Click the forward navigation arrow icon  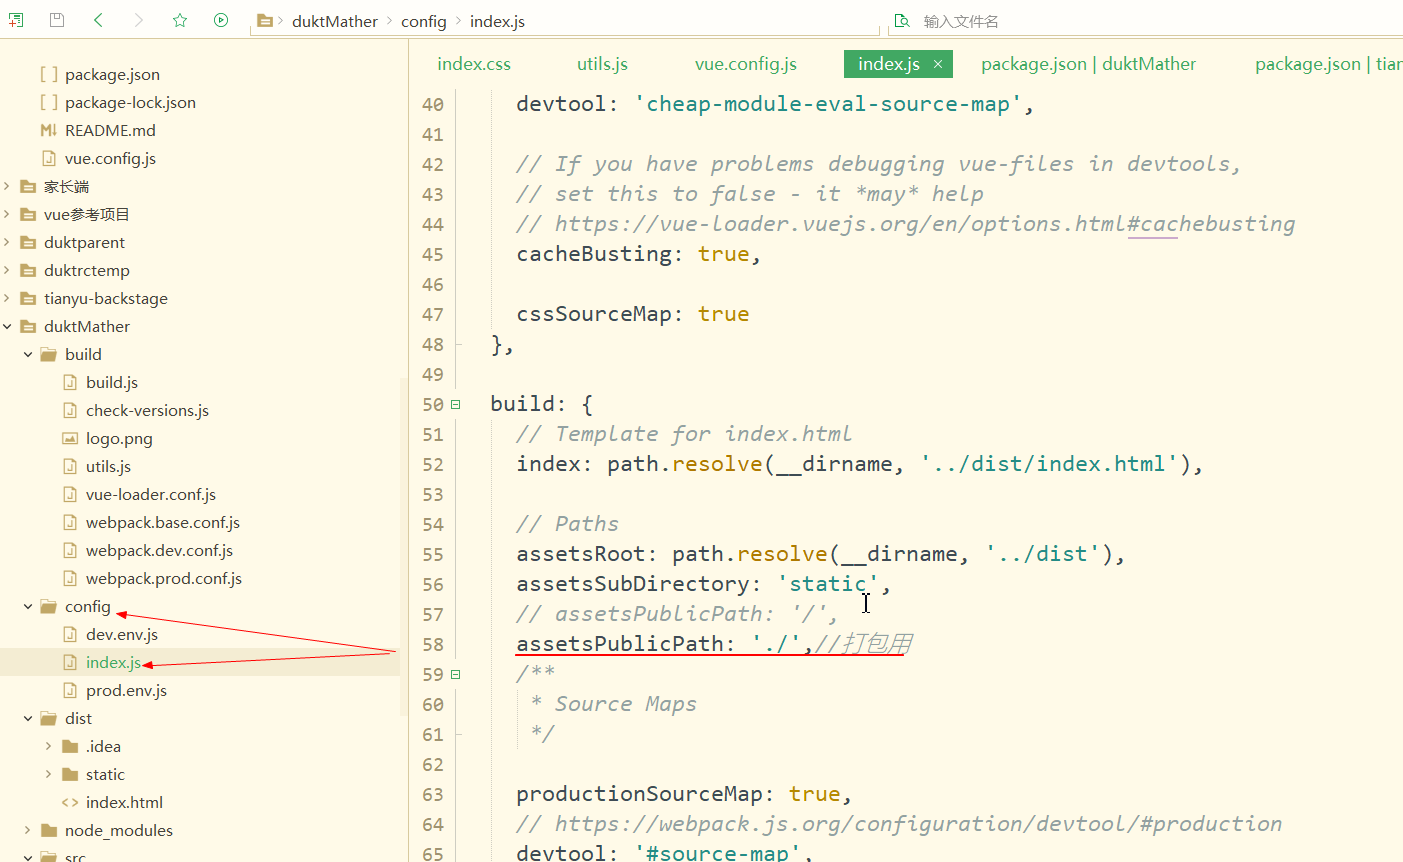137,20
